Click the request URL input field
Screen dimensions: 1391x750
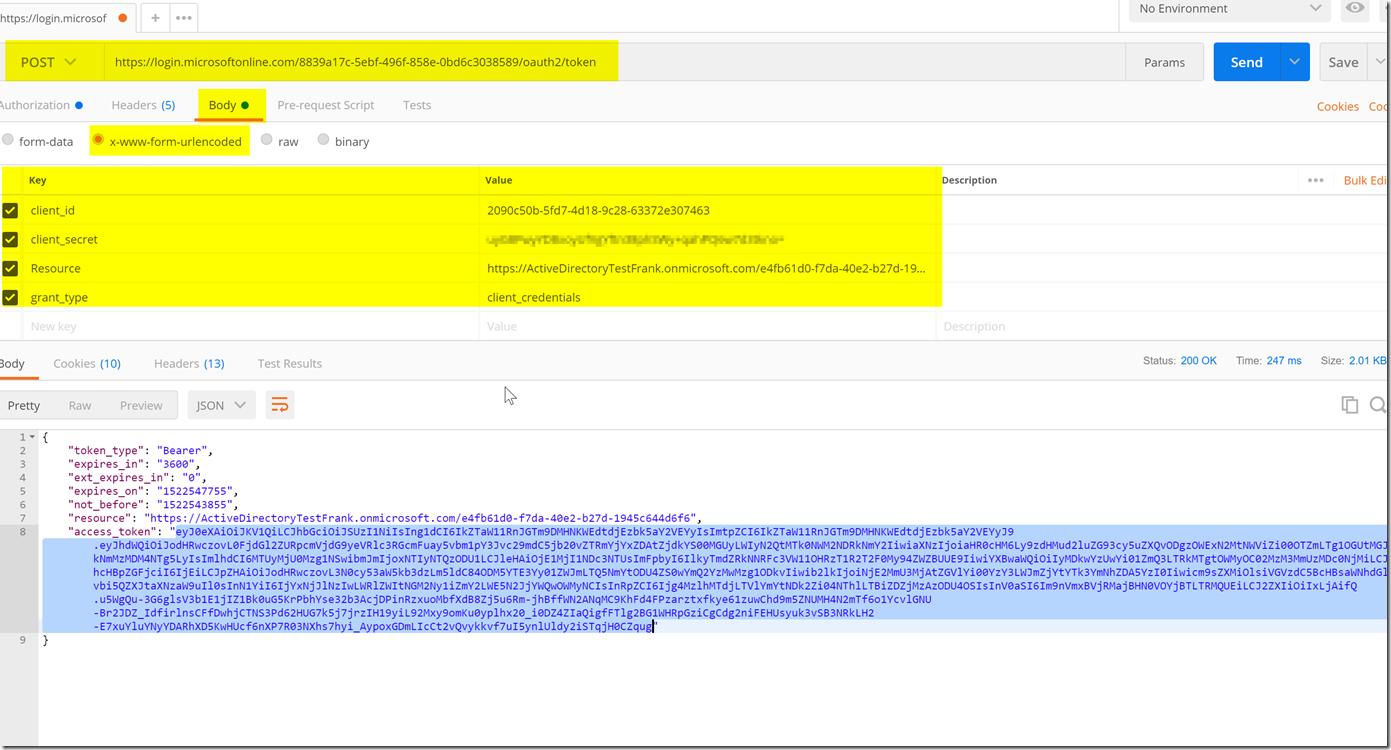pos(615,62)
